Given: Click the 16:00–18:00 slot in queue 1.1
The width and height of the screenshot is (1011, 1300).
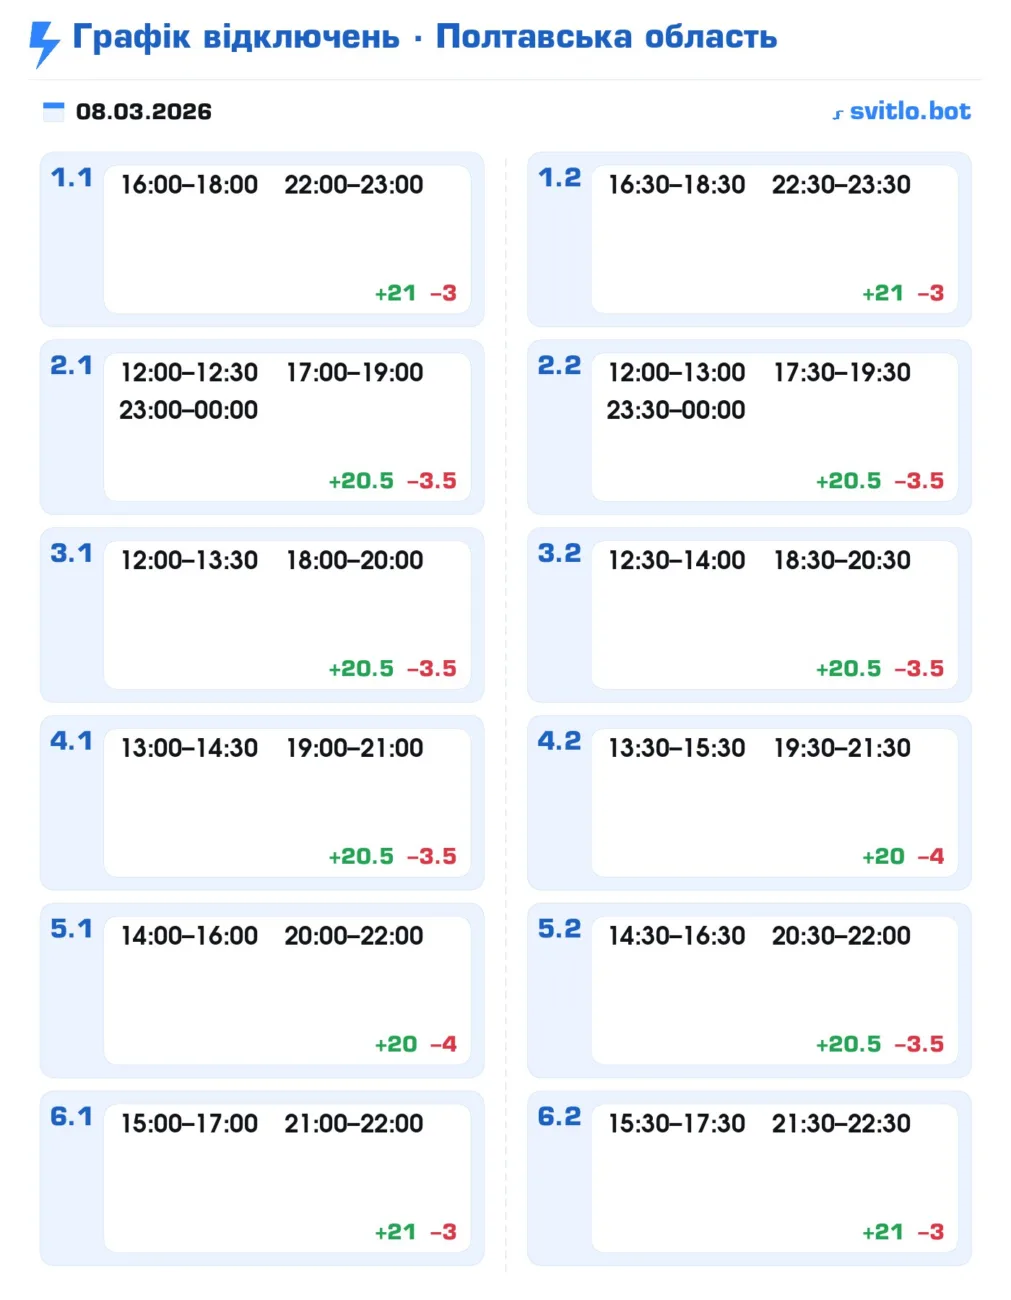Looking at the screenshot, I should [x=189, y=185].
